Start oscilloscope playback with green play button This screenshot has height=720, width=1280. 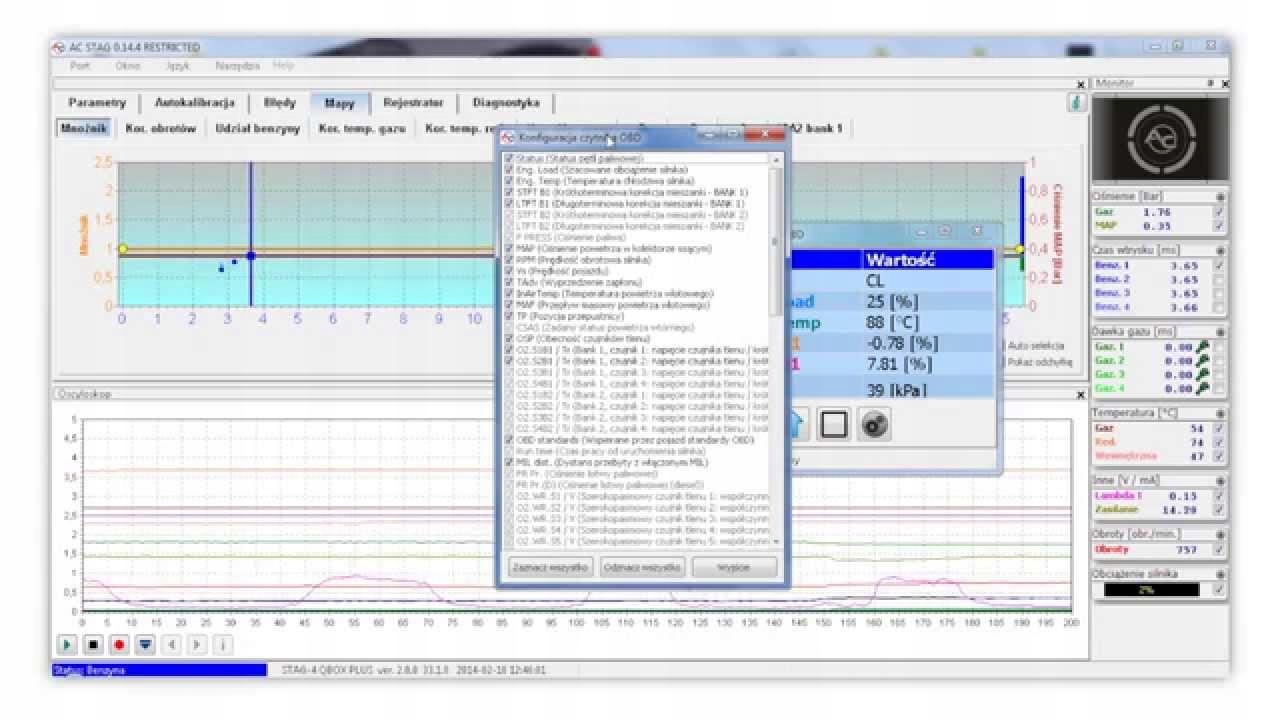pos(67,644)
